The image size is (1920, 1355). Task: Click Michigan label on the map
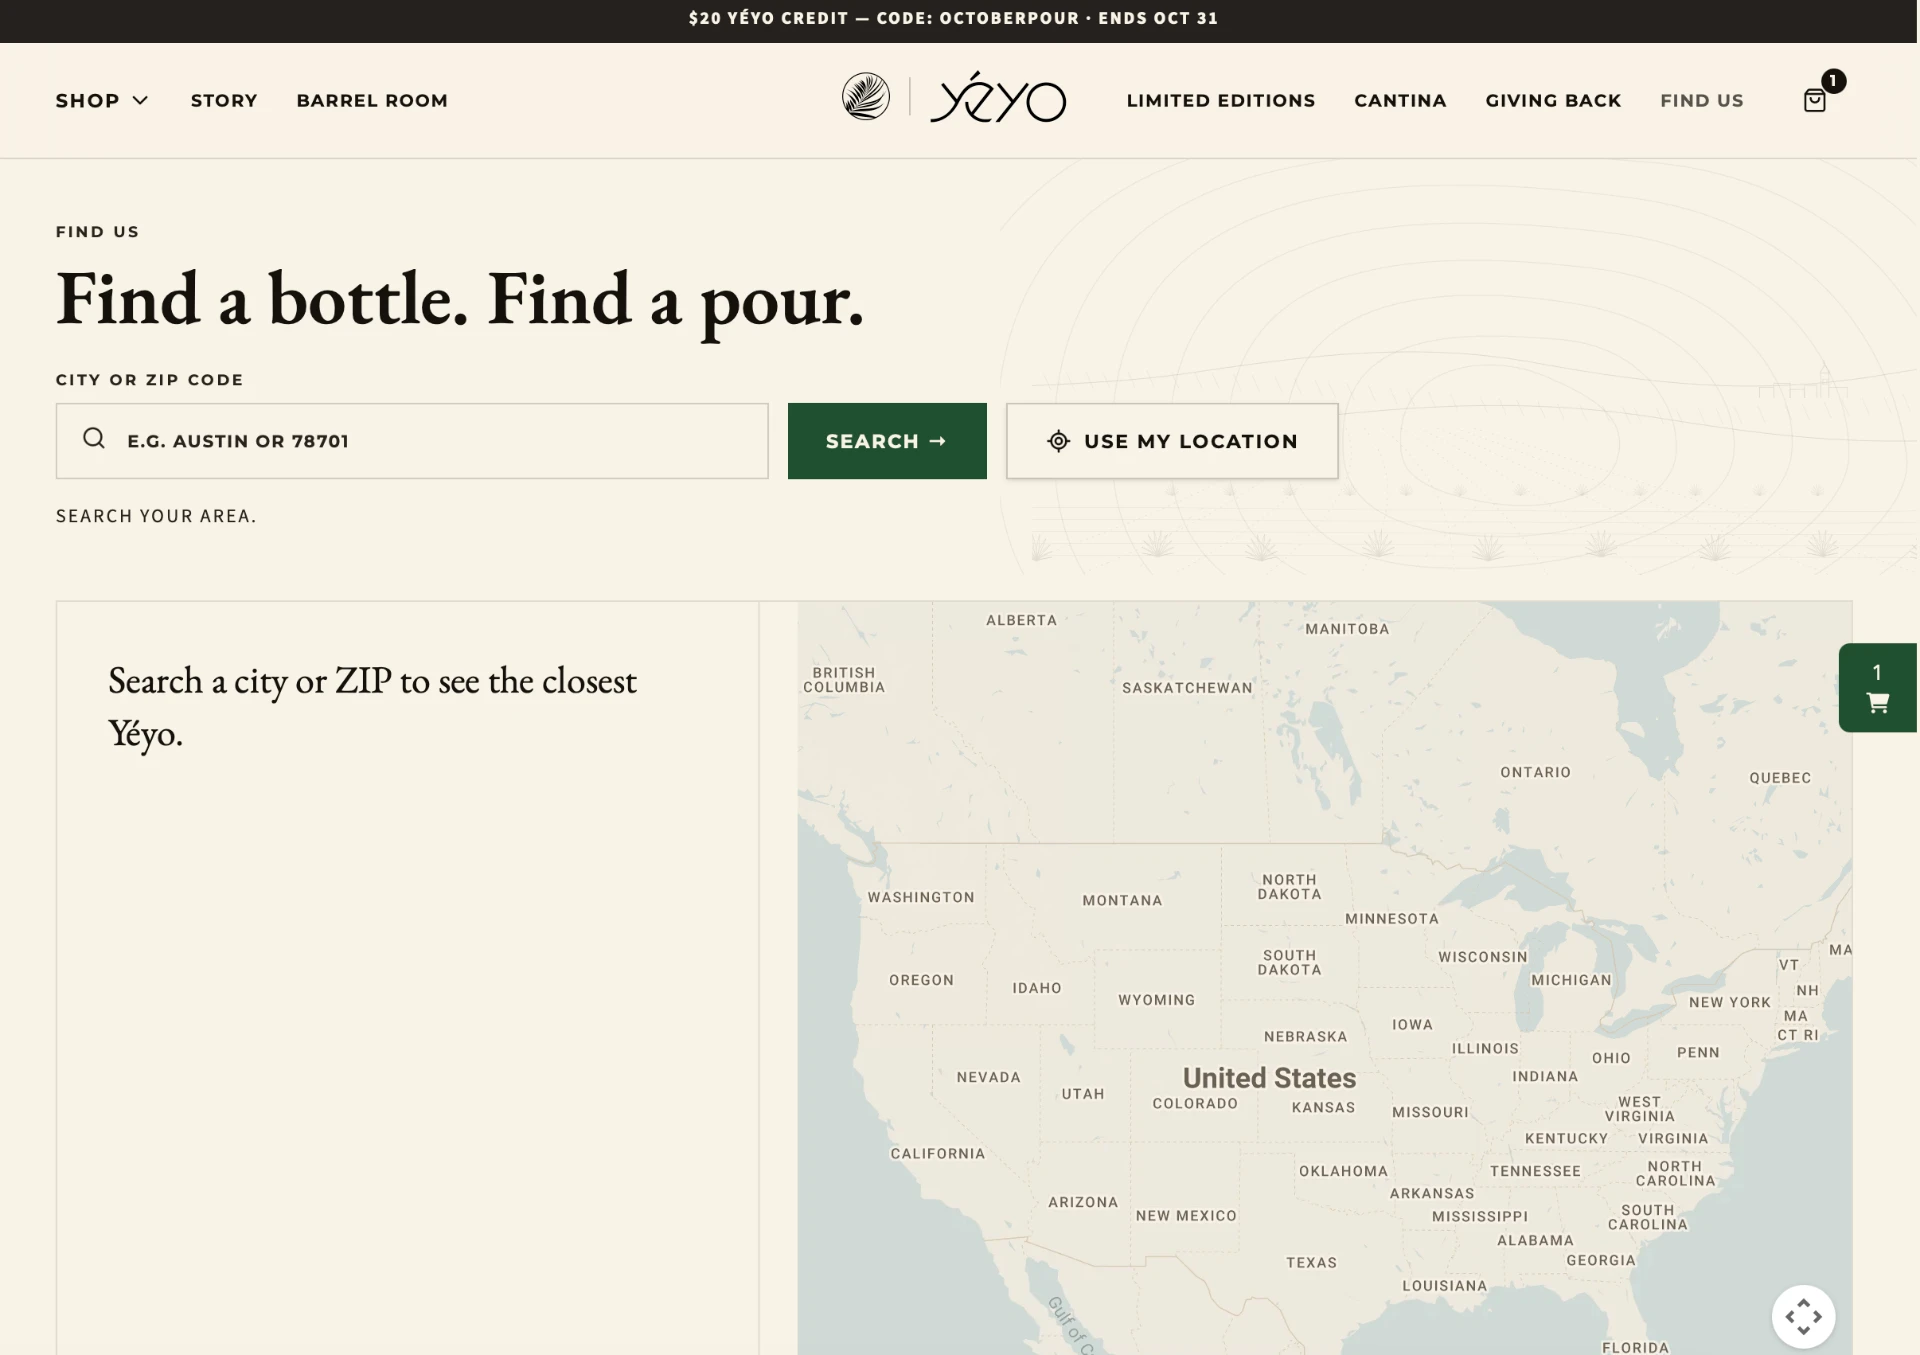point(1571,980)
